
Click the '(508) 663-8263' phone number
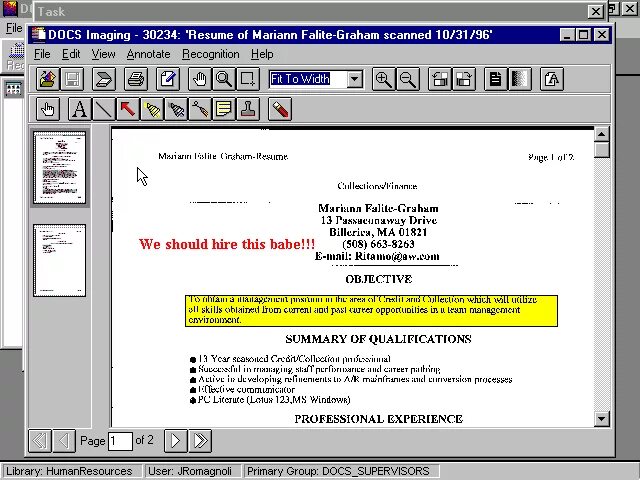(378, 244)
